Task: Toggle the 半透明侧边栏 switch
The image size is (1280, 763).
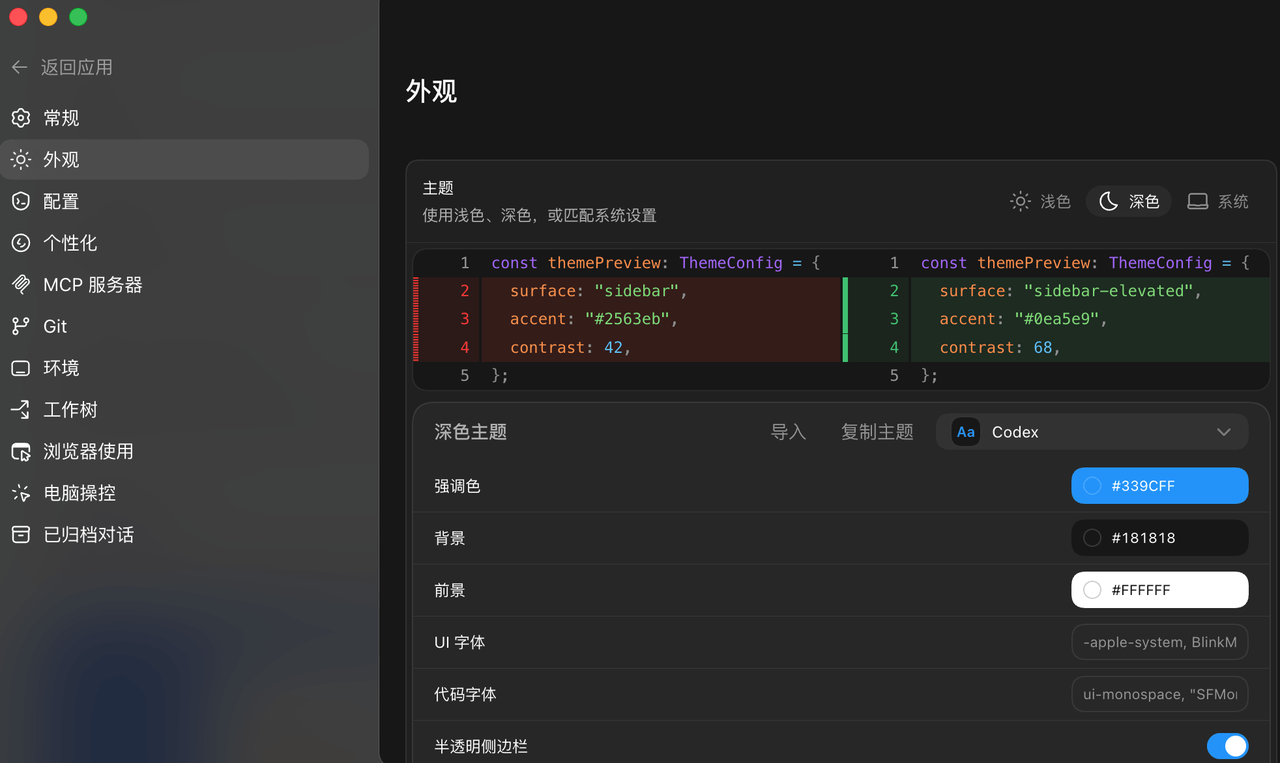Action: tap(1227, 746)
